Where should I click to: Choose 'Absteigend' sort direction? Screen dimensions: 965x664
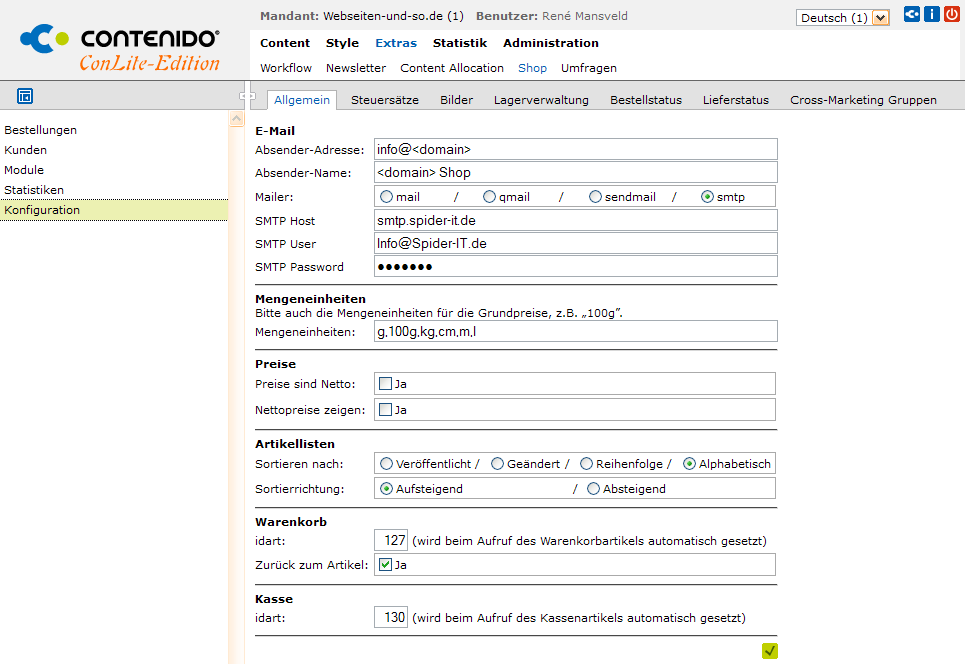pyautogui.click(x=593, y=489)
